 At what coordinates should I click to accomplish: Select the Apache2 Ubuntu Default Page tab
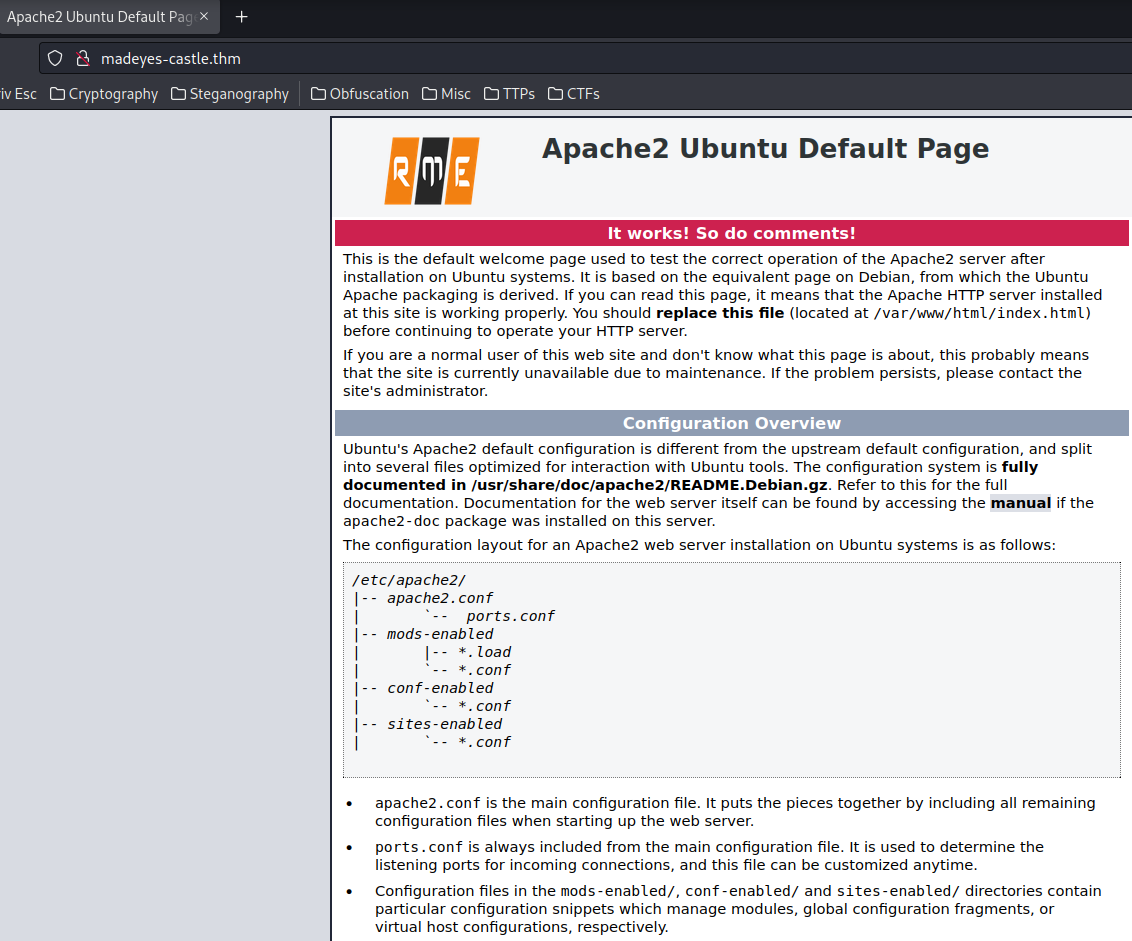click(x=108, y=17)
